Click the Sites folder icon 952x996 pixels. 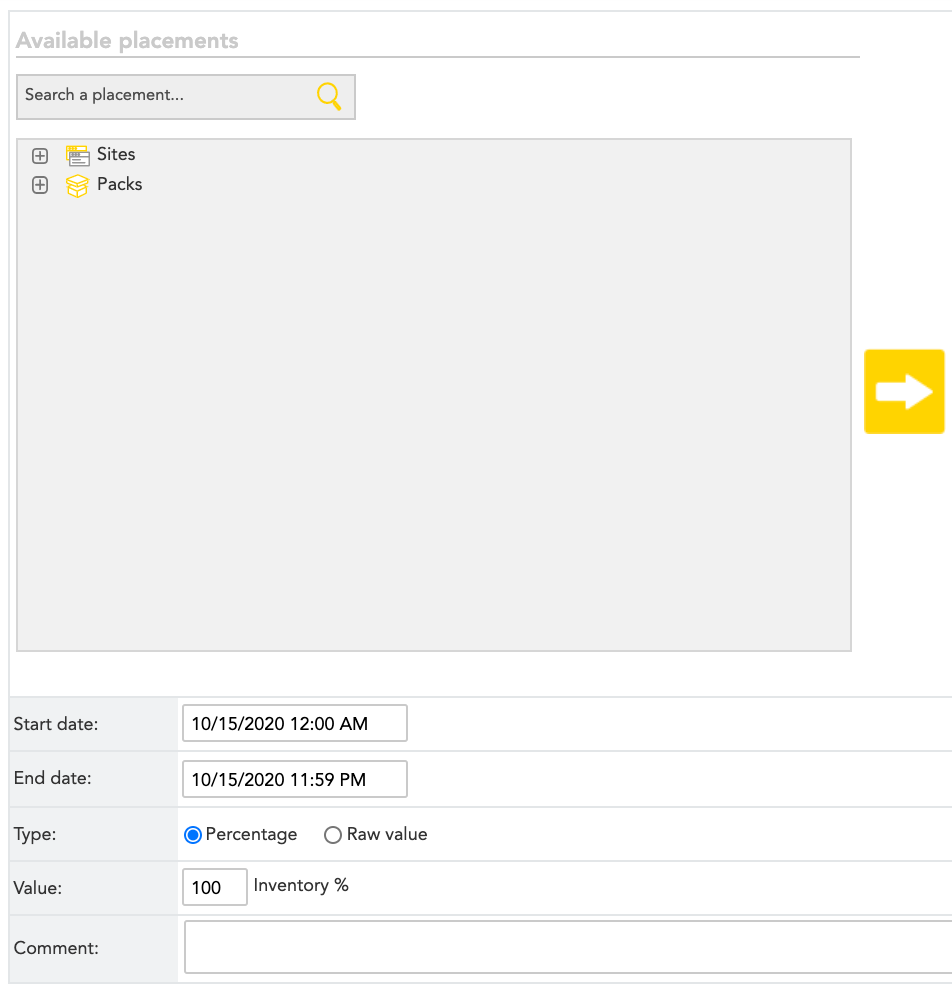[77, 155]
